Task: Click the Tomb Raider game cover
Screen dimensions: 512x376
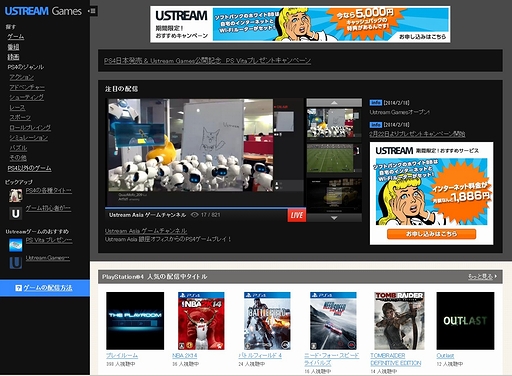Action: tap(399, 321)
